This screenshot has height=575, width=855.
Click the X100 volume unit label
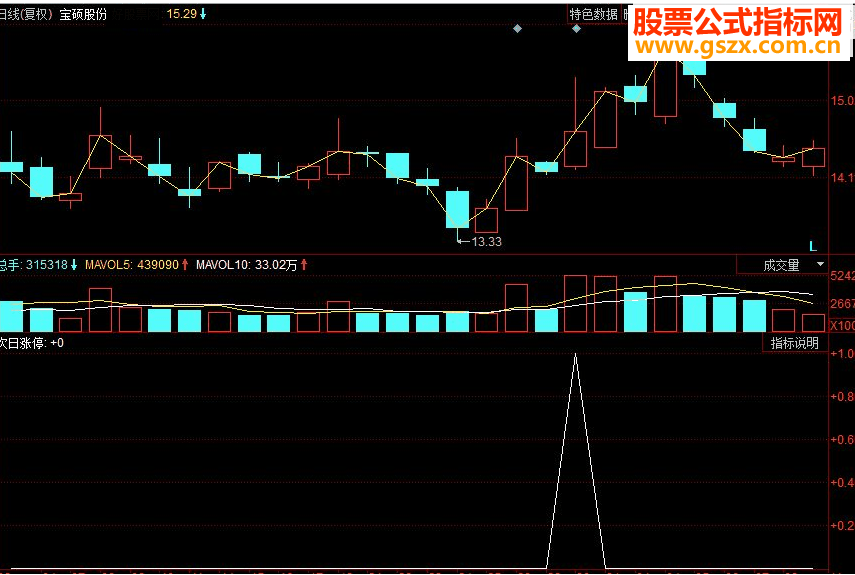point(842,326)
